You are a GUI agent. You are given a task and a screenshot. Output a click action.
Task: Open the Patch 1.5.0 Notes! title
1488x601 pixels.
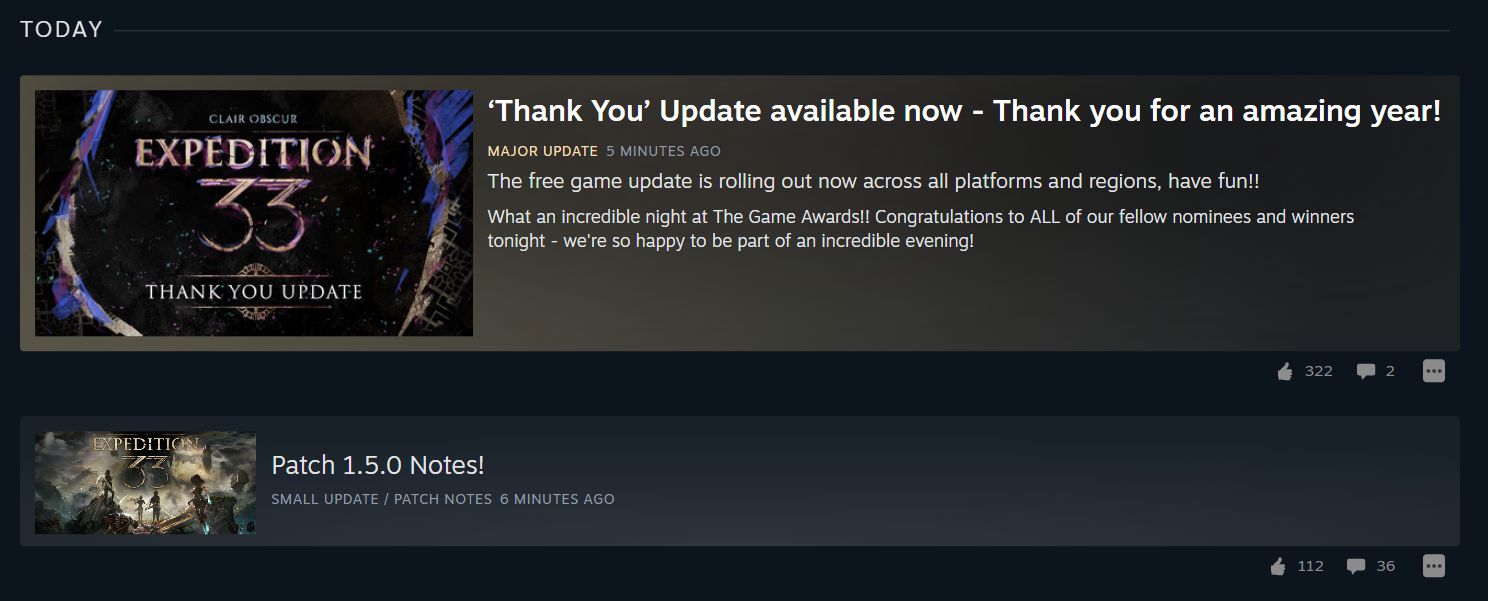[x=378, y=465]
